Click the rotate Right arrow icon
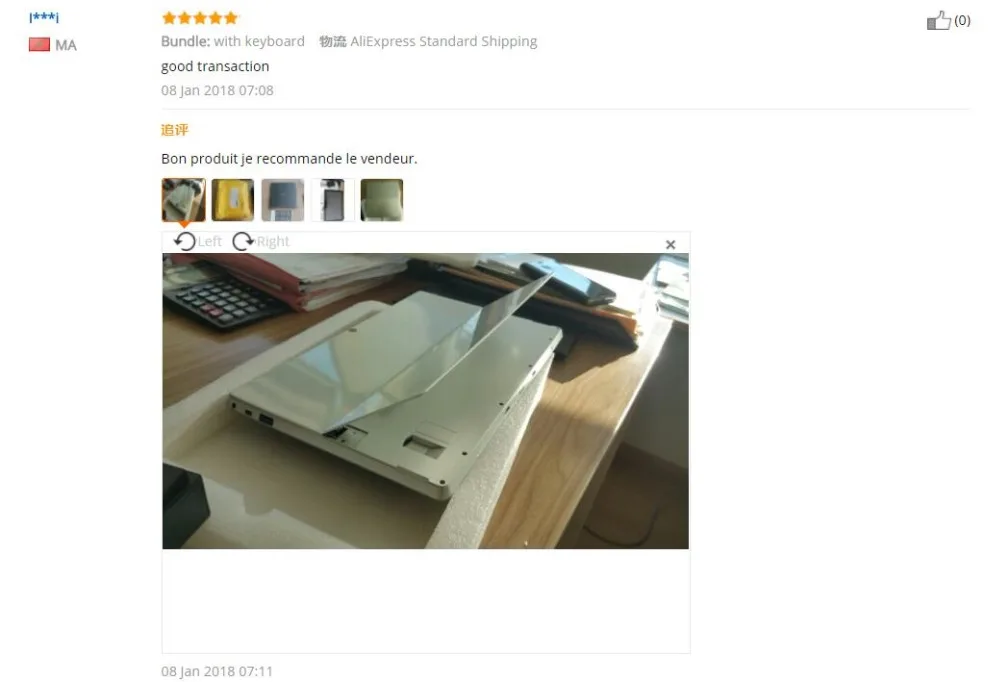The height and width of the screenshot is (682, 1000). (243, 241)
